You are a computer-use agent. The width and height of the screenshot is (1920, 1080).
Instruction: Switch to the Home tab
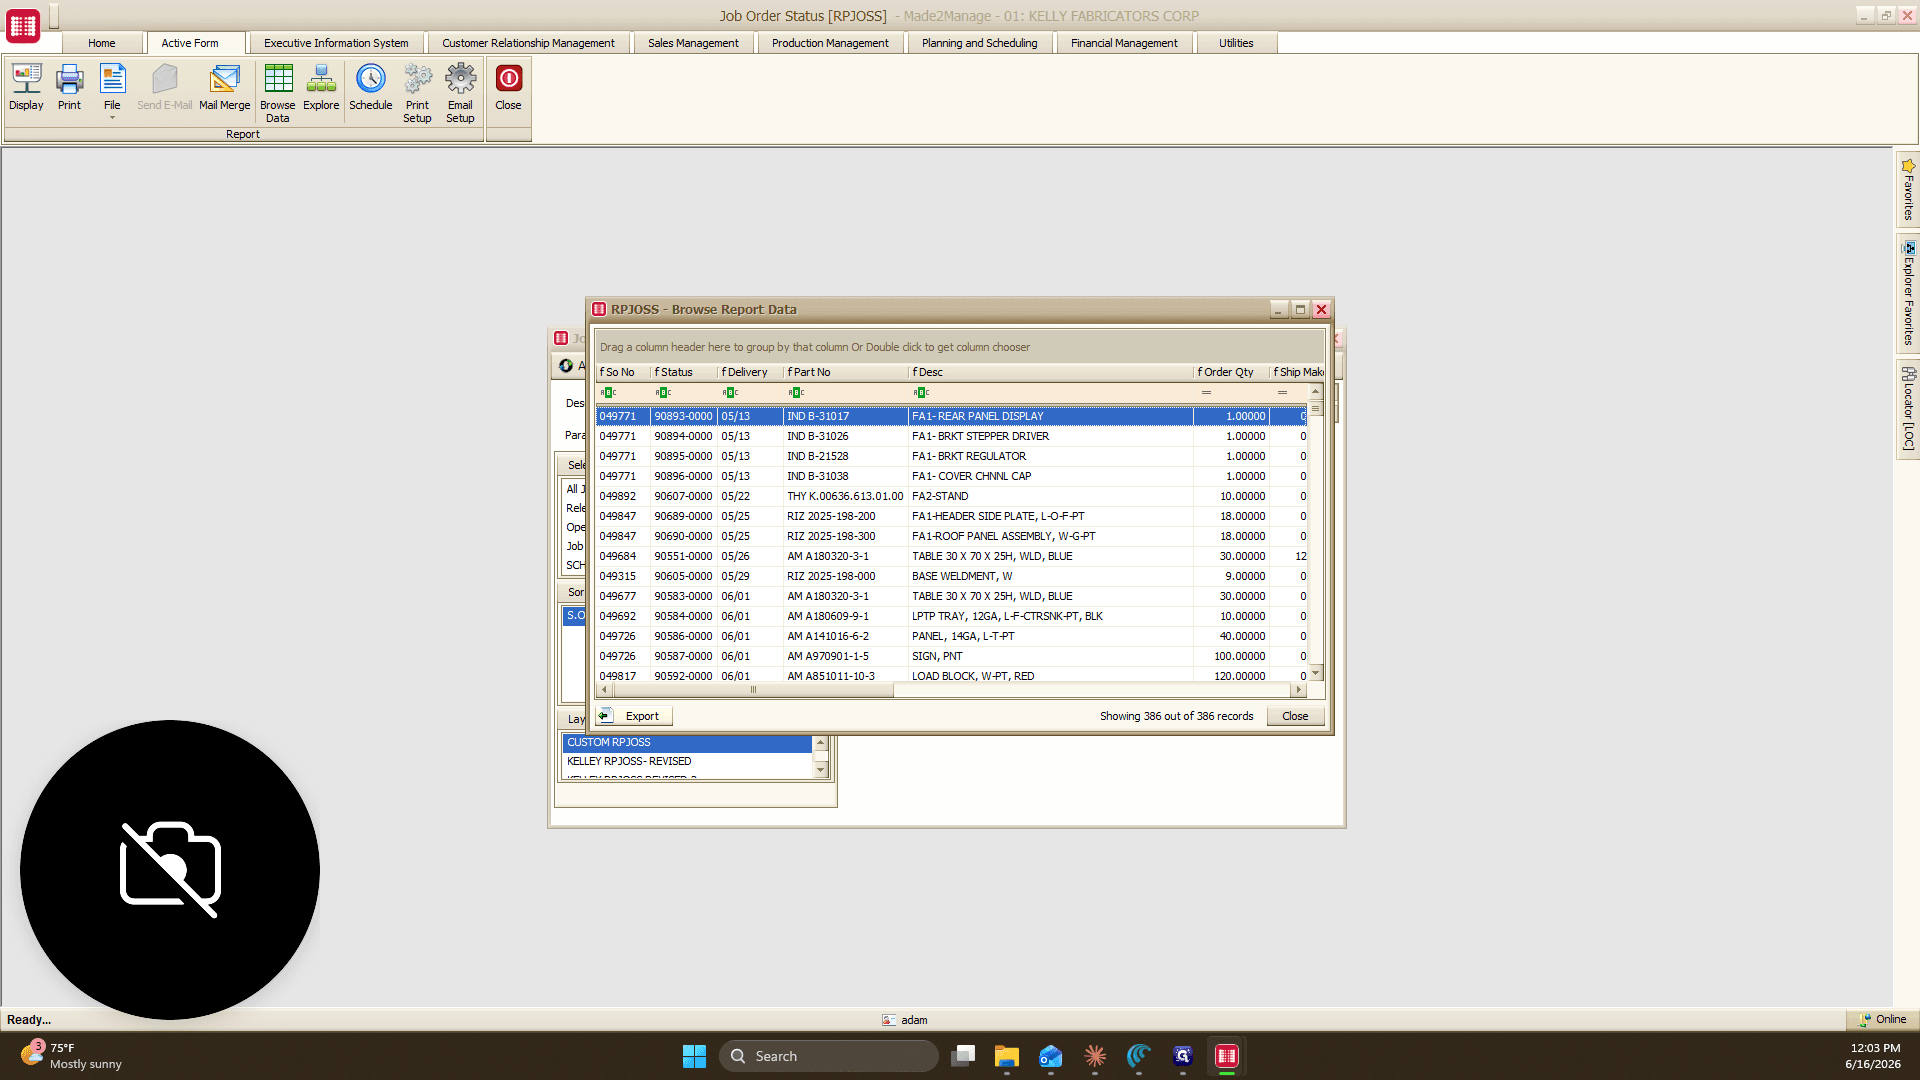(x=101, y=43)
